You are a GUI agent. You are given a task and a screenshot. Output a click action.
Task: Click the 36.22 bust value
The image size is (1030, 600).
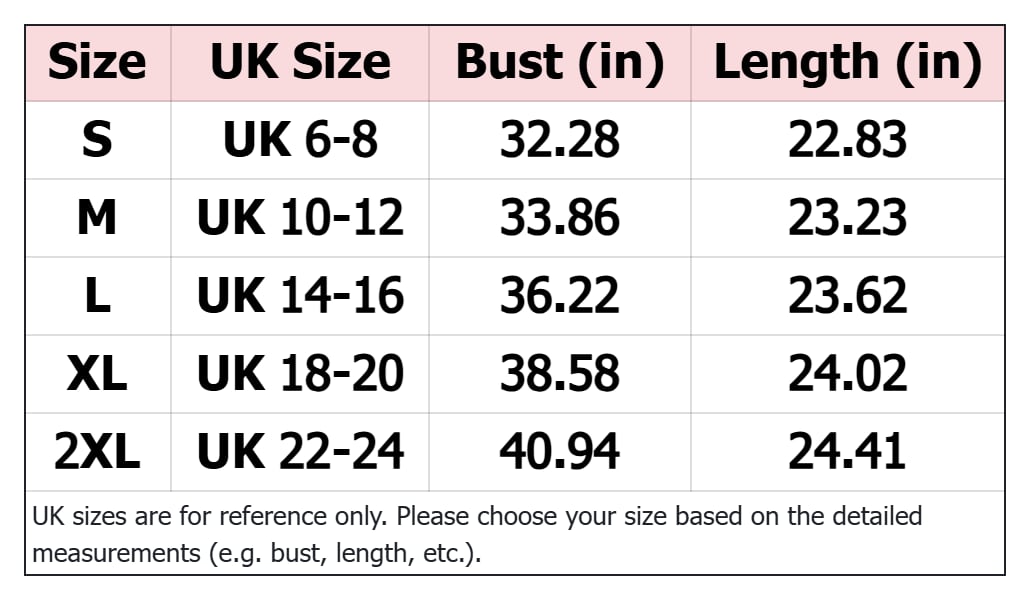point(559,296)
